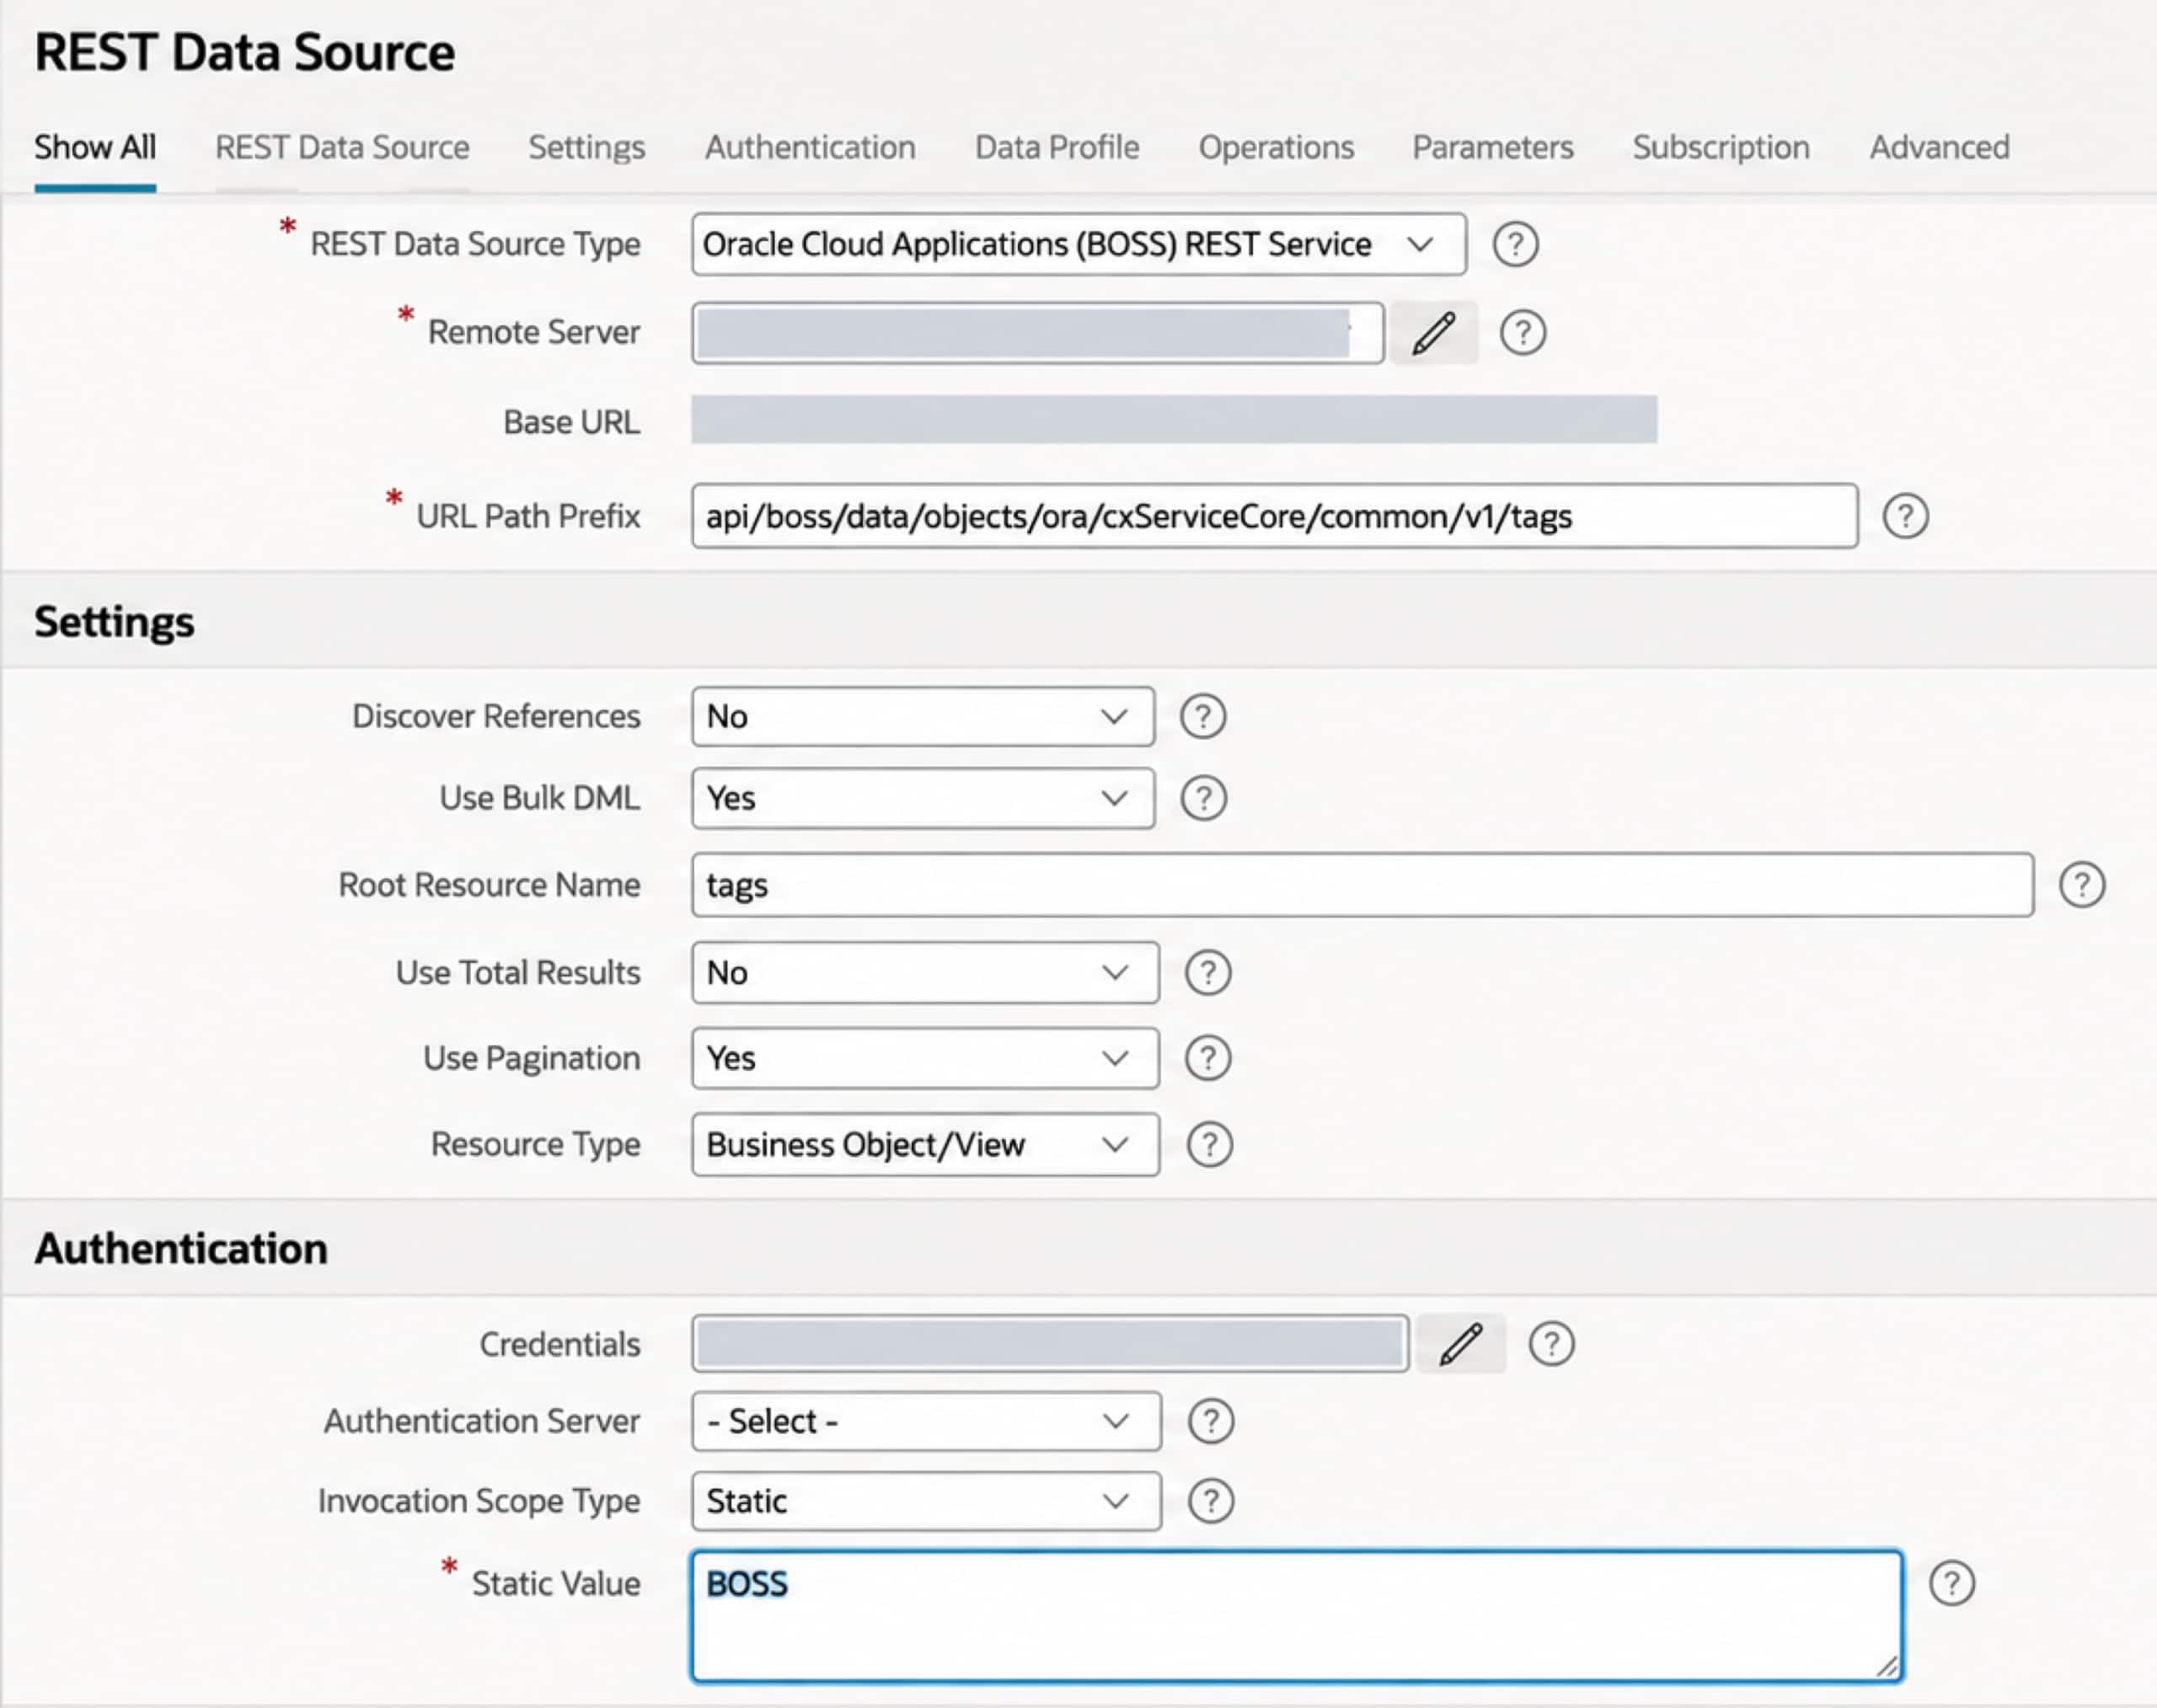Show help for Static Value
2157x1708 pixels.
(1951, 1583)
